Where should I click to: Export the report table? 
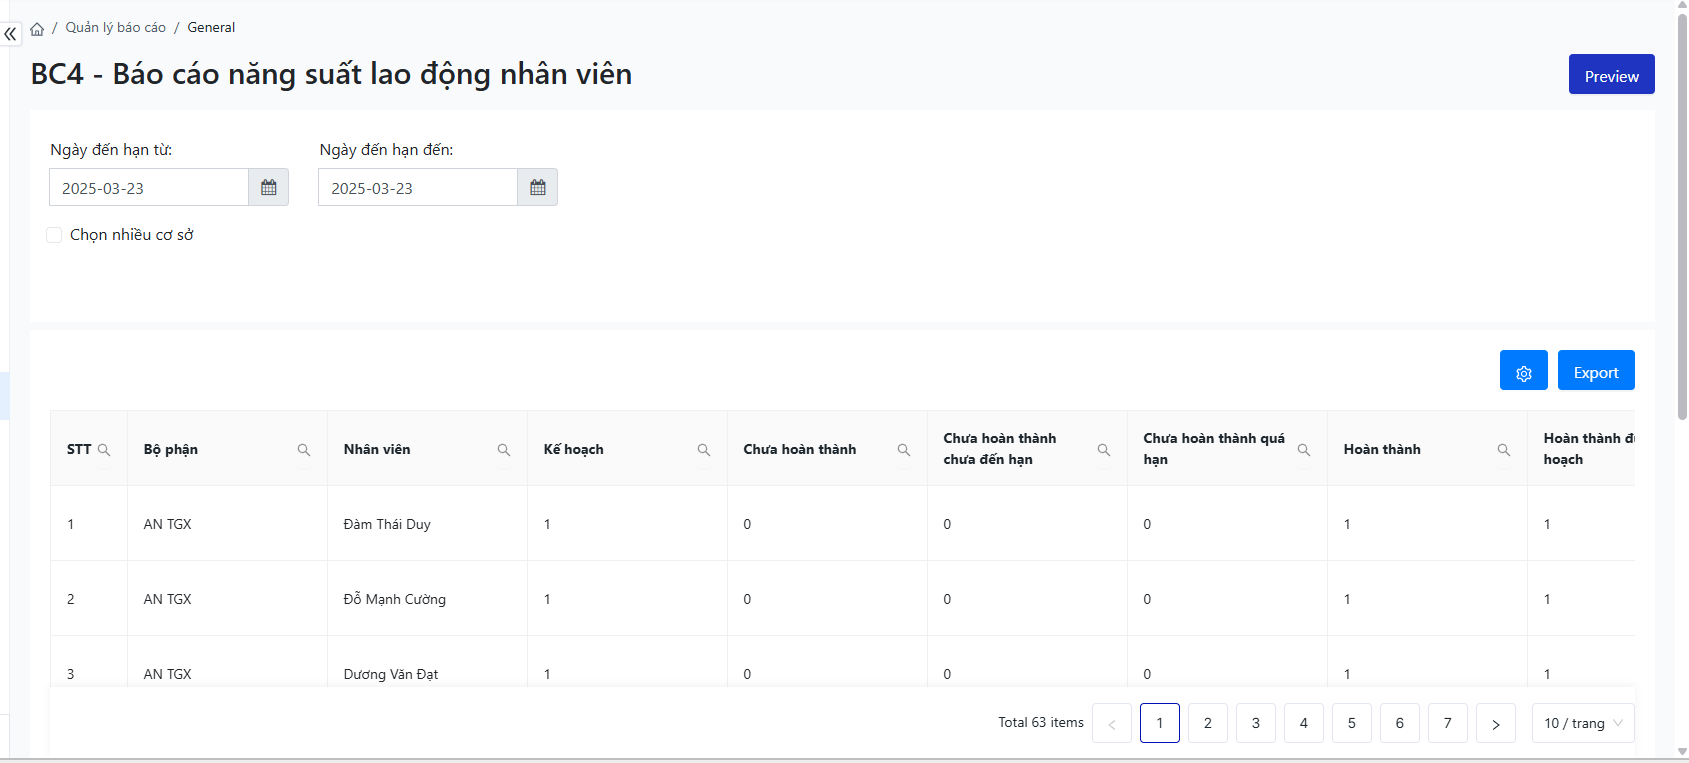1595,371
